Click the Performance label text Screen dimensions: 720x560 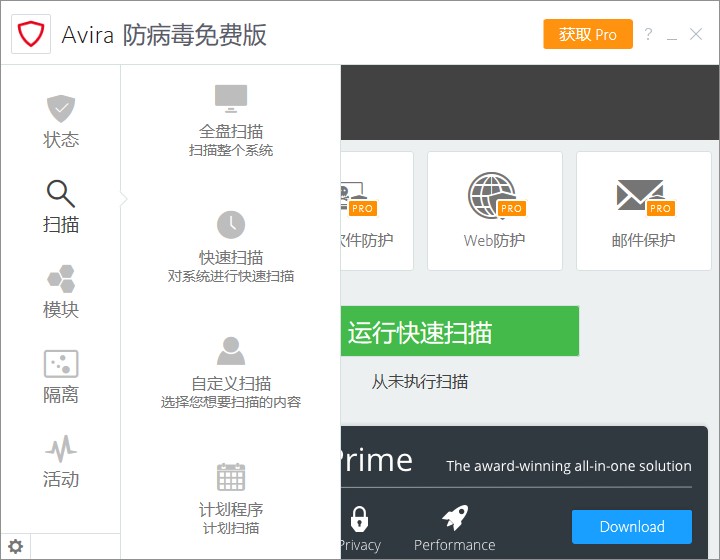pyautogui.click(x=455, y=545)
